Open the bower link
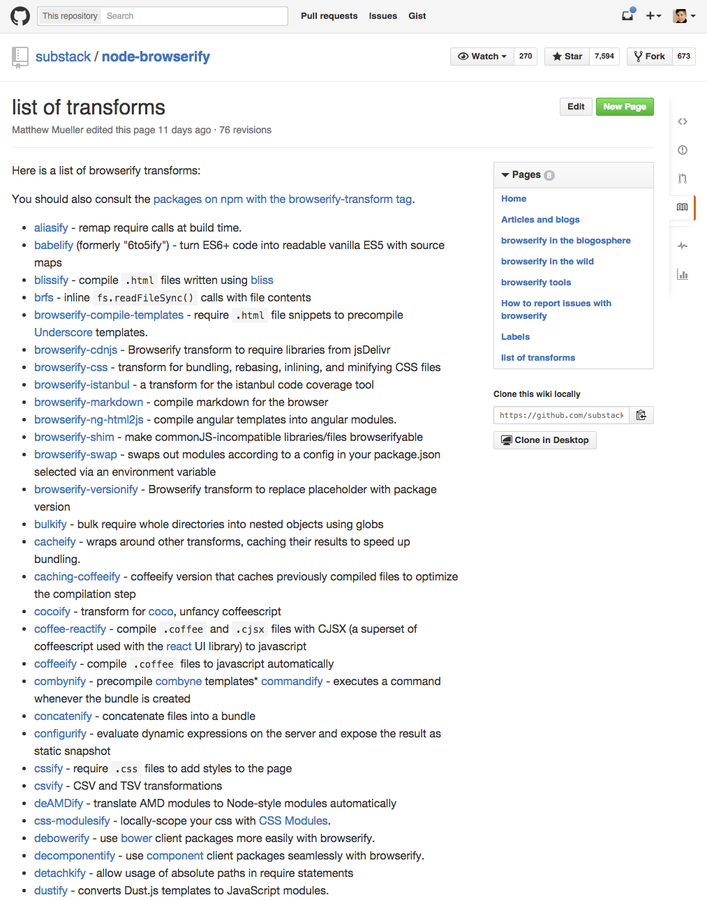This screenshot has width=707, height=900. [137, 838]
